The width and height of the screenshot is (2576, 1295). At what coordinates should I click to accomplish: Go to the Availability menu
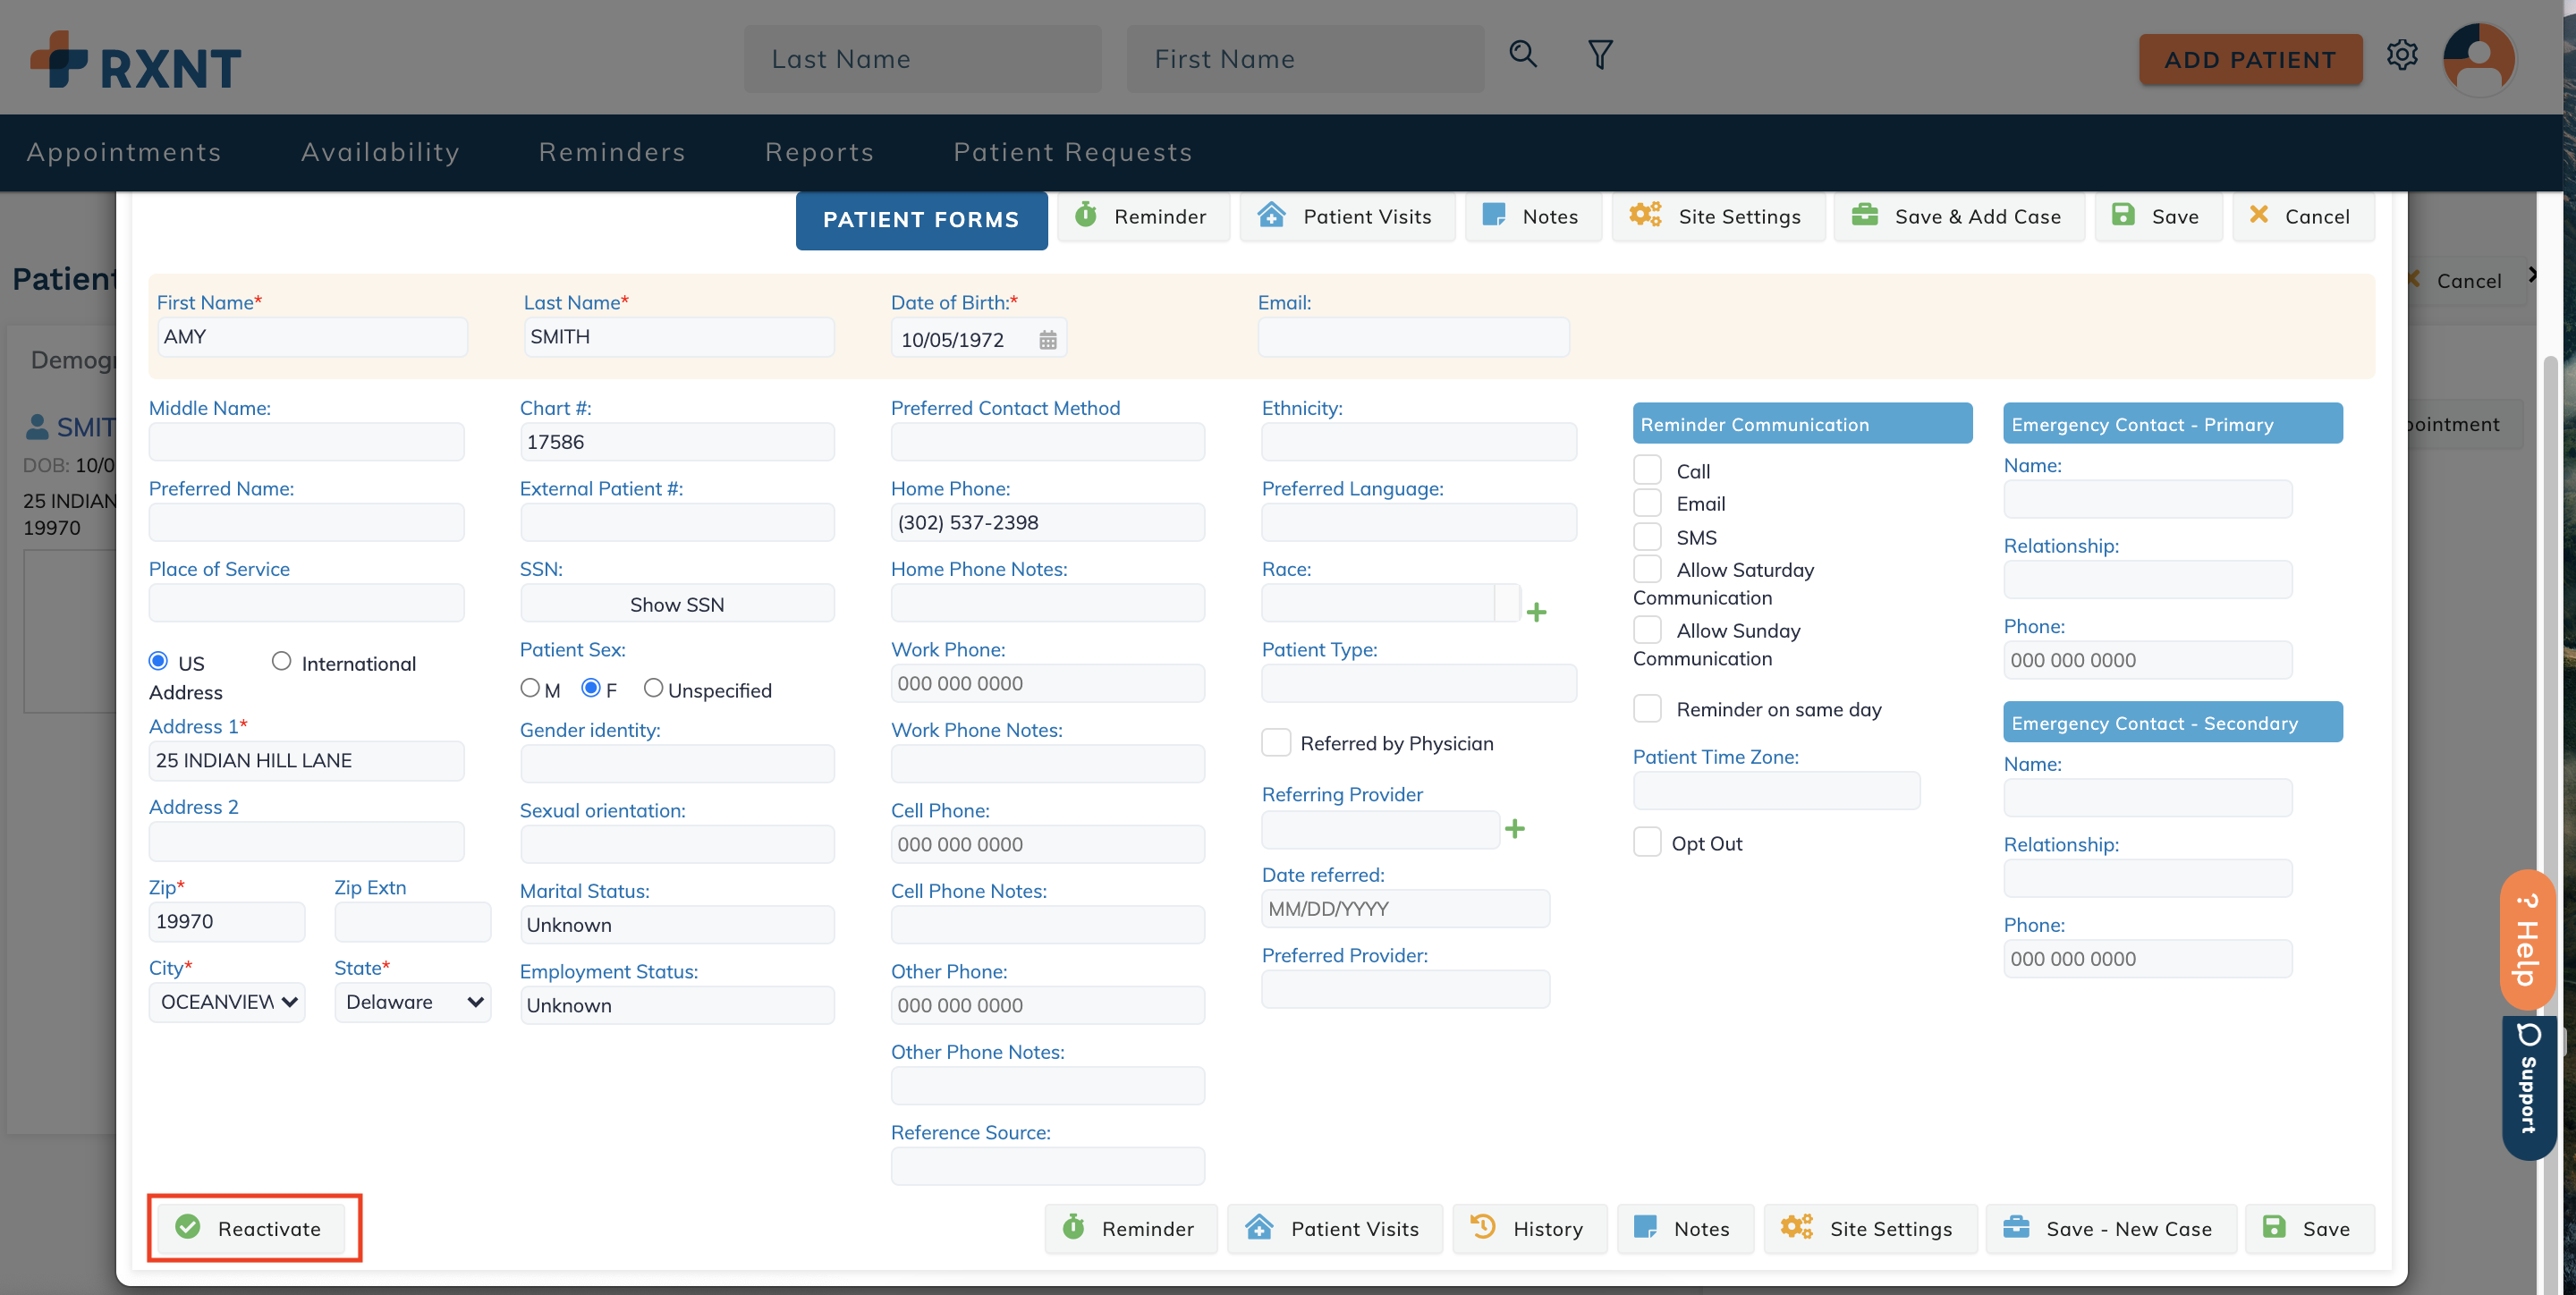point(380,152)
